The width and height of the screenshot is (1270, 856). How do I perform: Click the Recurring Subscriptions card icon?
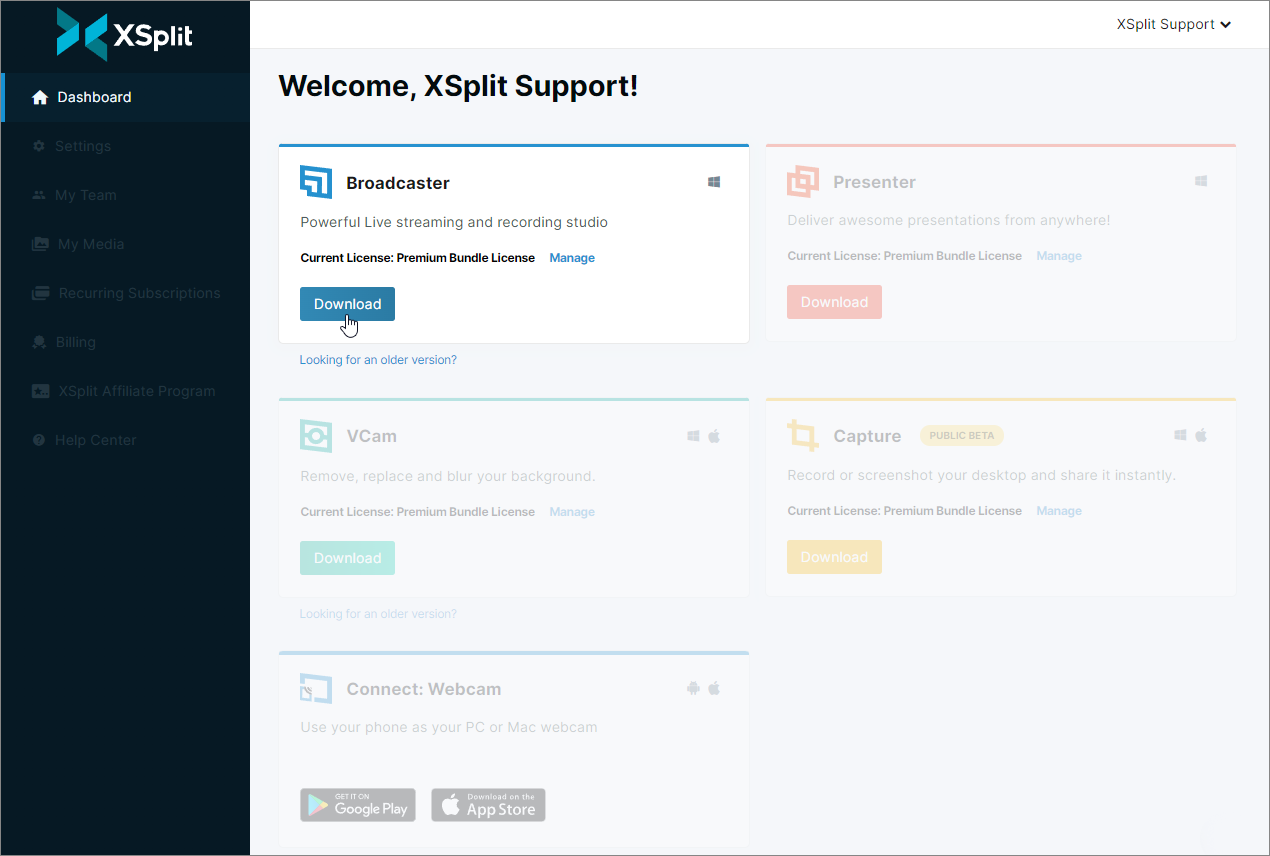click(40, 293)
